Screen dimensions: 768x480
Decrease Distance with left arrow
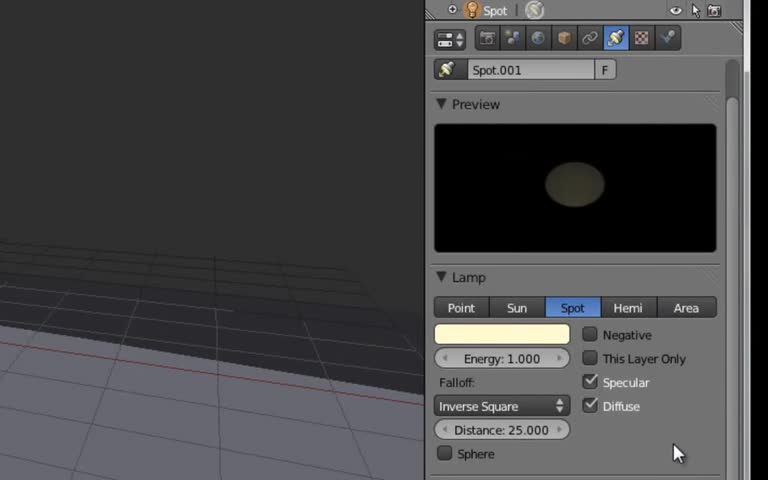445,430
